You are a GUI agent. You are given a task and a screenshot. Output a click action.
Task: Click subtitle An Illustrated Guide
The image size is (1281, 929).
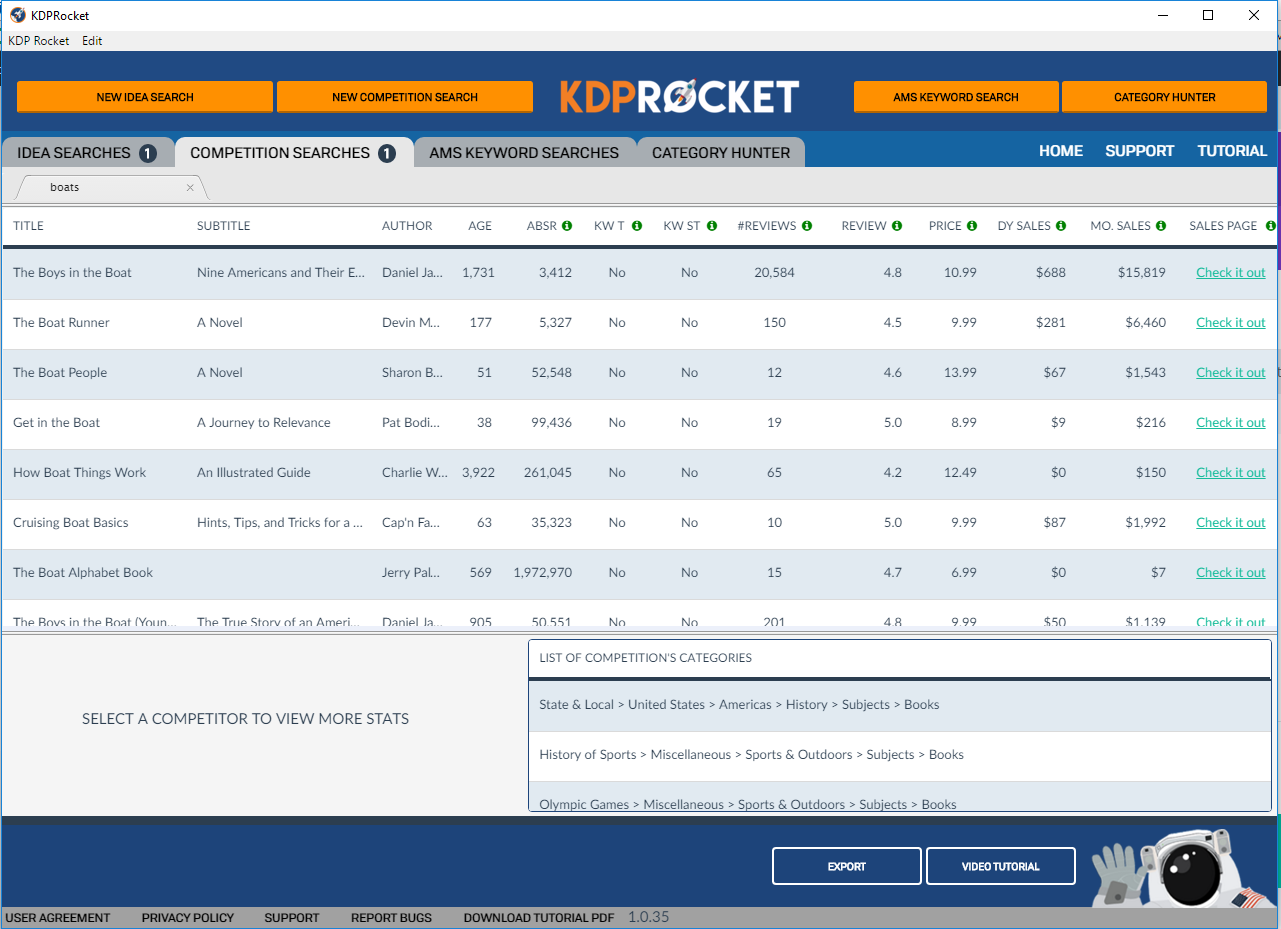point(254,473)
